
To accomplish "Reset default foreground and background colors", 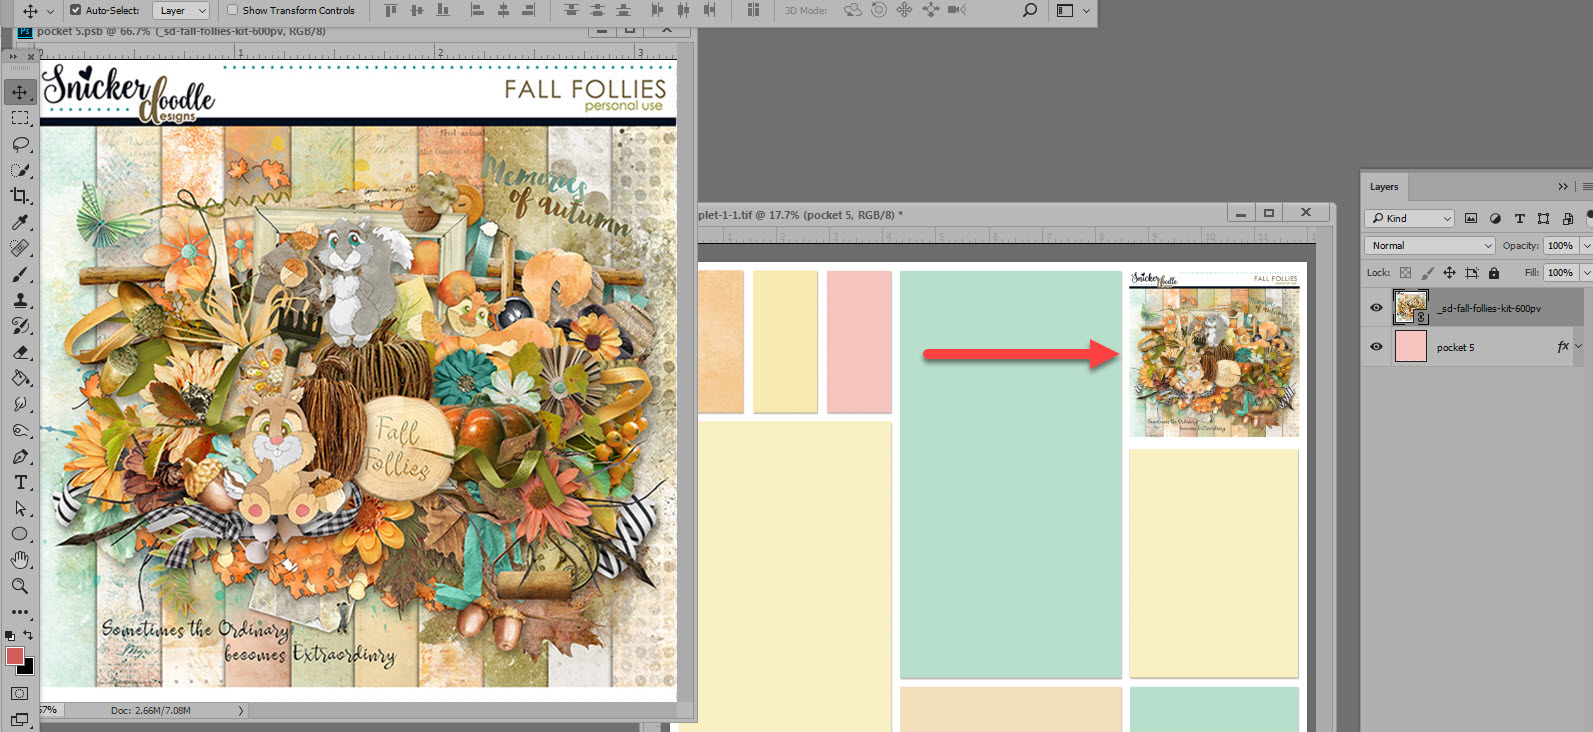I will (x=10, y=635).
